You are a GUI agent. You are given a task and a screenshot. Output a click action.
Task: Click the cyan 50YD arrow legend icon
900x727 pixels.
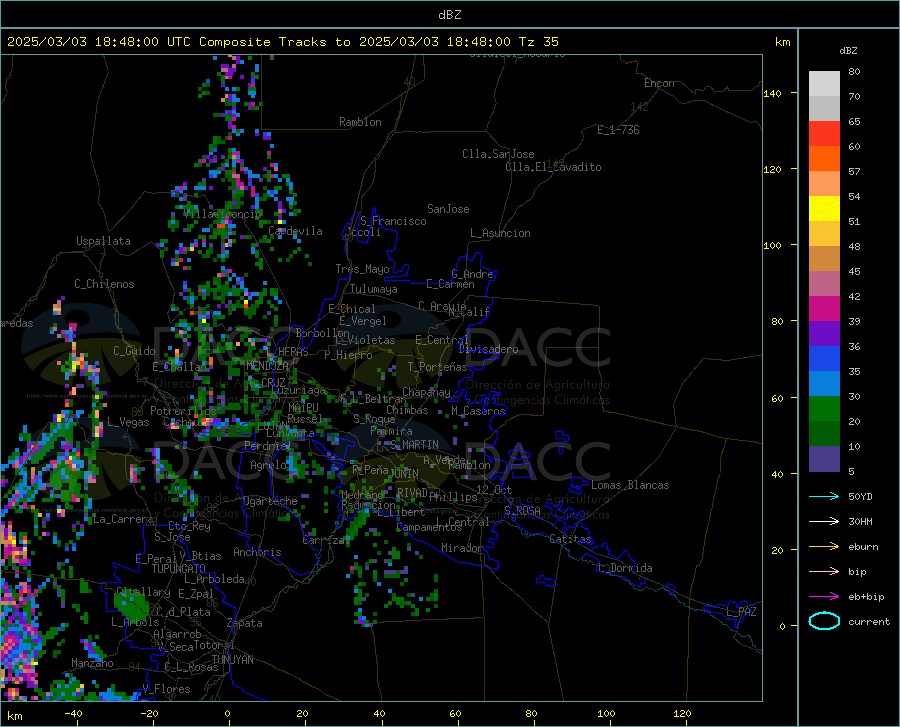(x=824, y=496)
